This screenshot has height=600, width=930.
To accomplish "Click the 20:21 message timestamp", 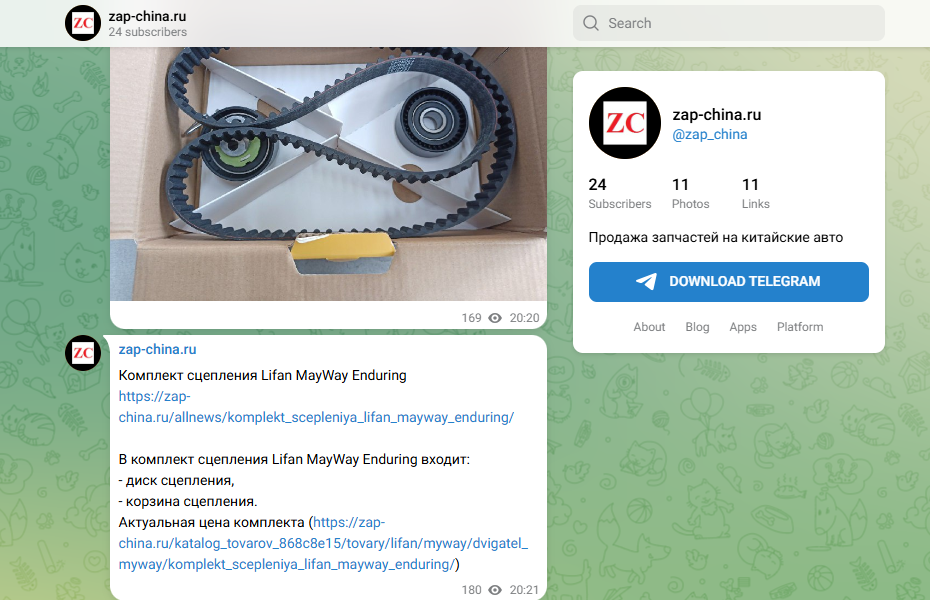I will point(524,590).
